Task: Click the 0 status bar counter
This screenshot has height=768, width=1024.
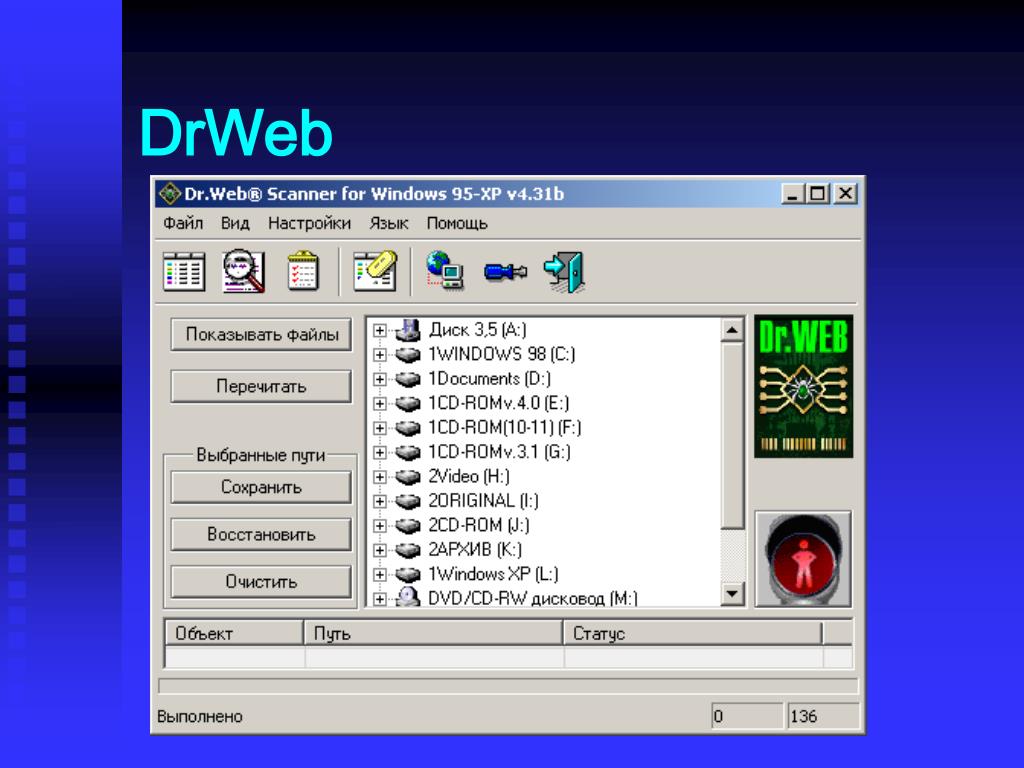Action: [747, 716]
